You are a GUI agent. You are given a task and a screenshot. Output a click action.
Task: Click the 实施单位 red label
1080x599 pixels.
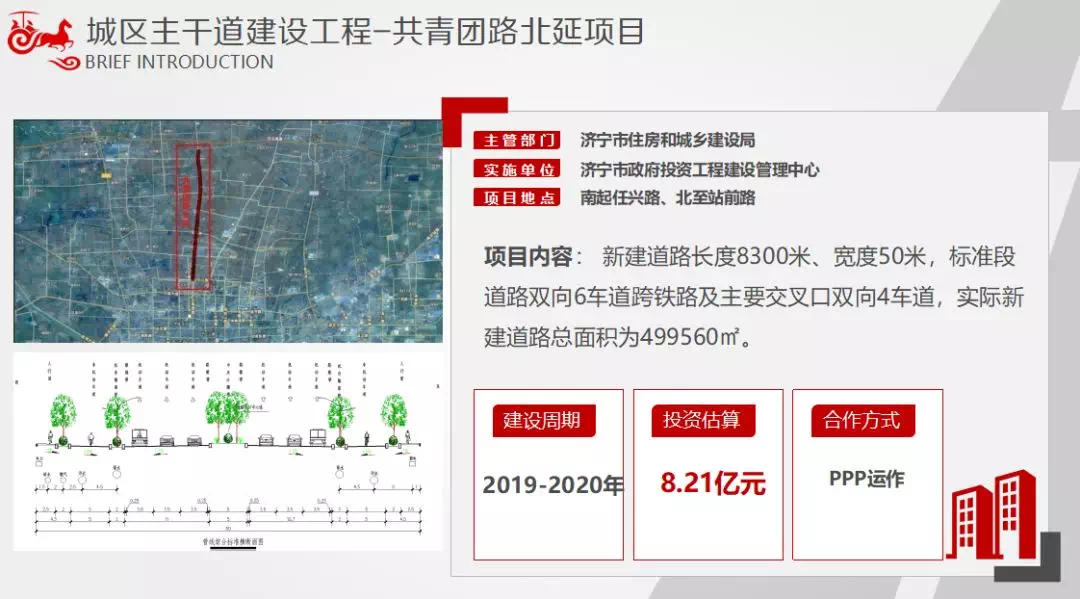click(x=517, y=169)
